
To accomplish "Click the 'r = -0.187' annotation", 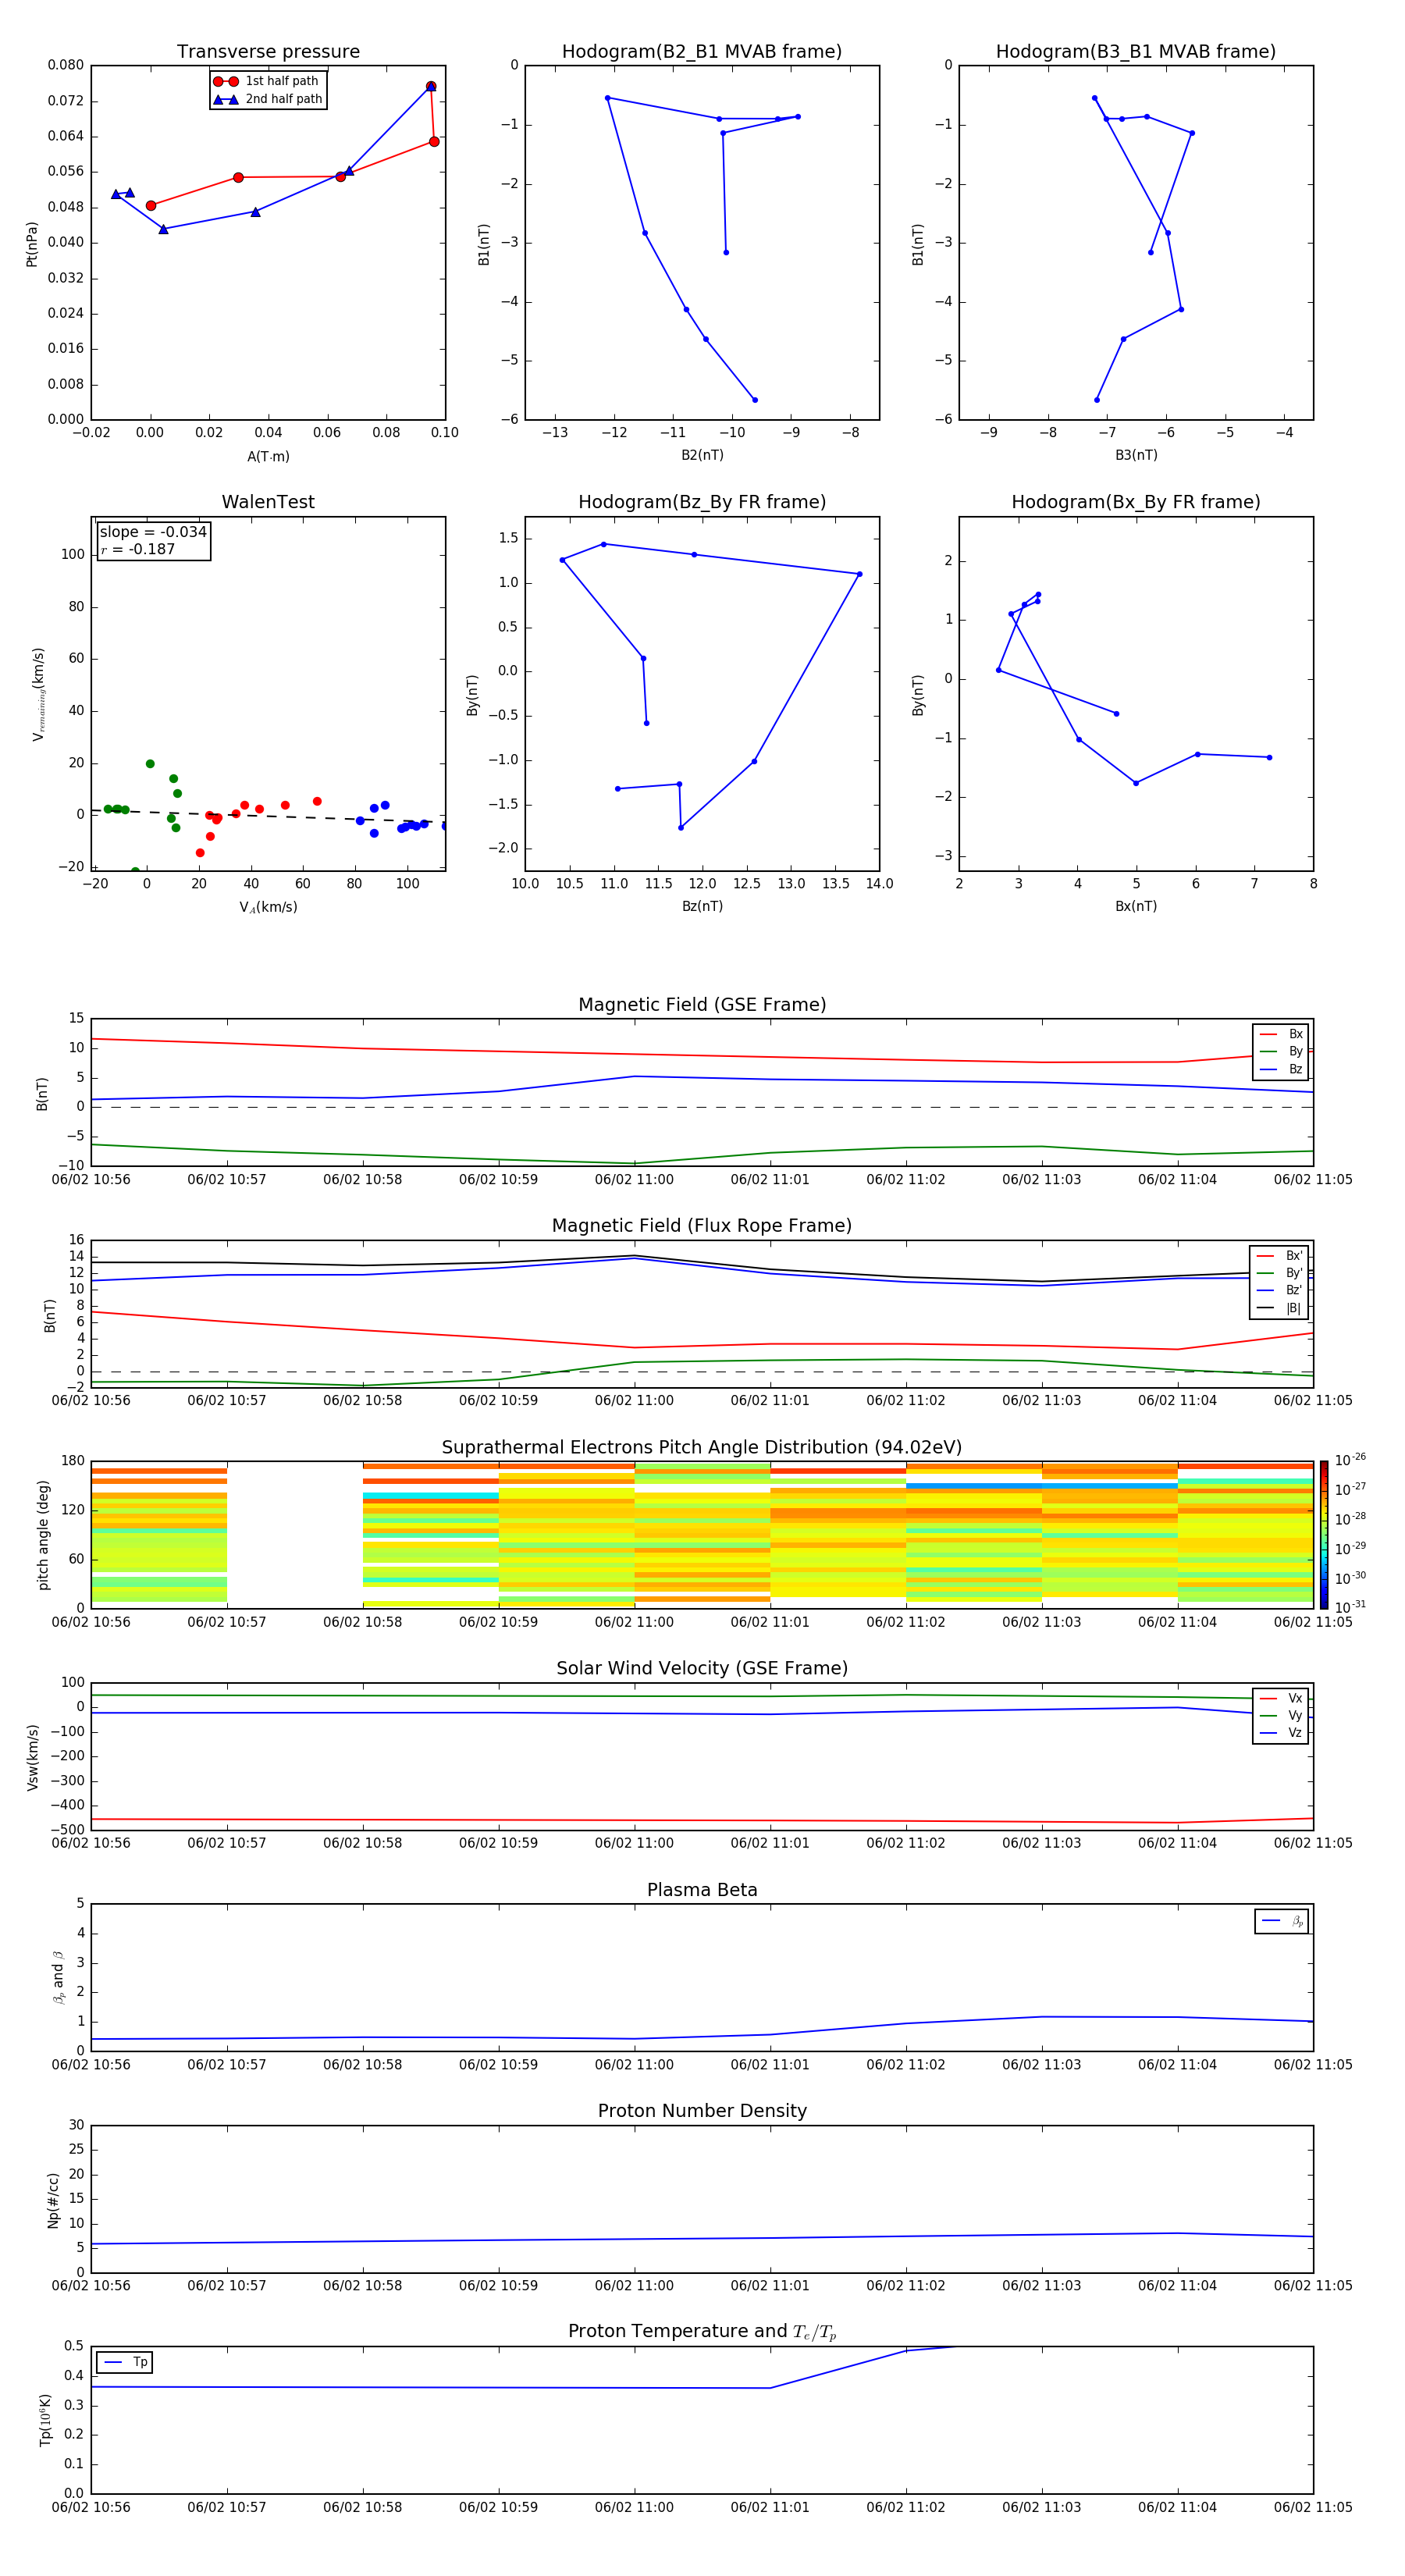I will [x=138, y=549].
